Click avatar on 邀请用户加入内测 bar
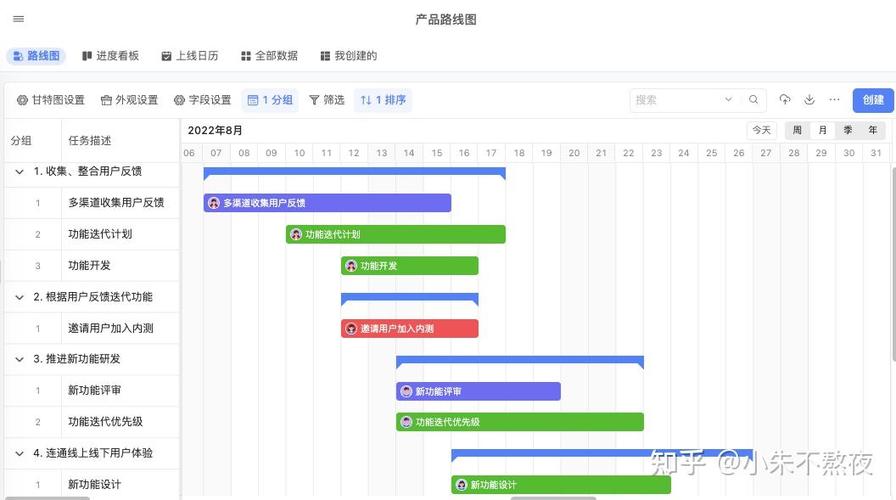 (351, 329)
